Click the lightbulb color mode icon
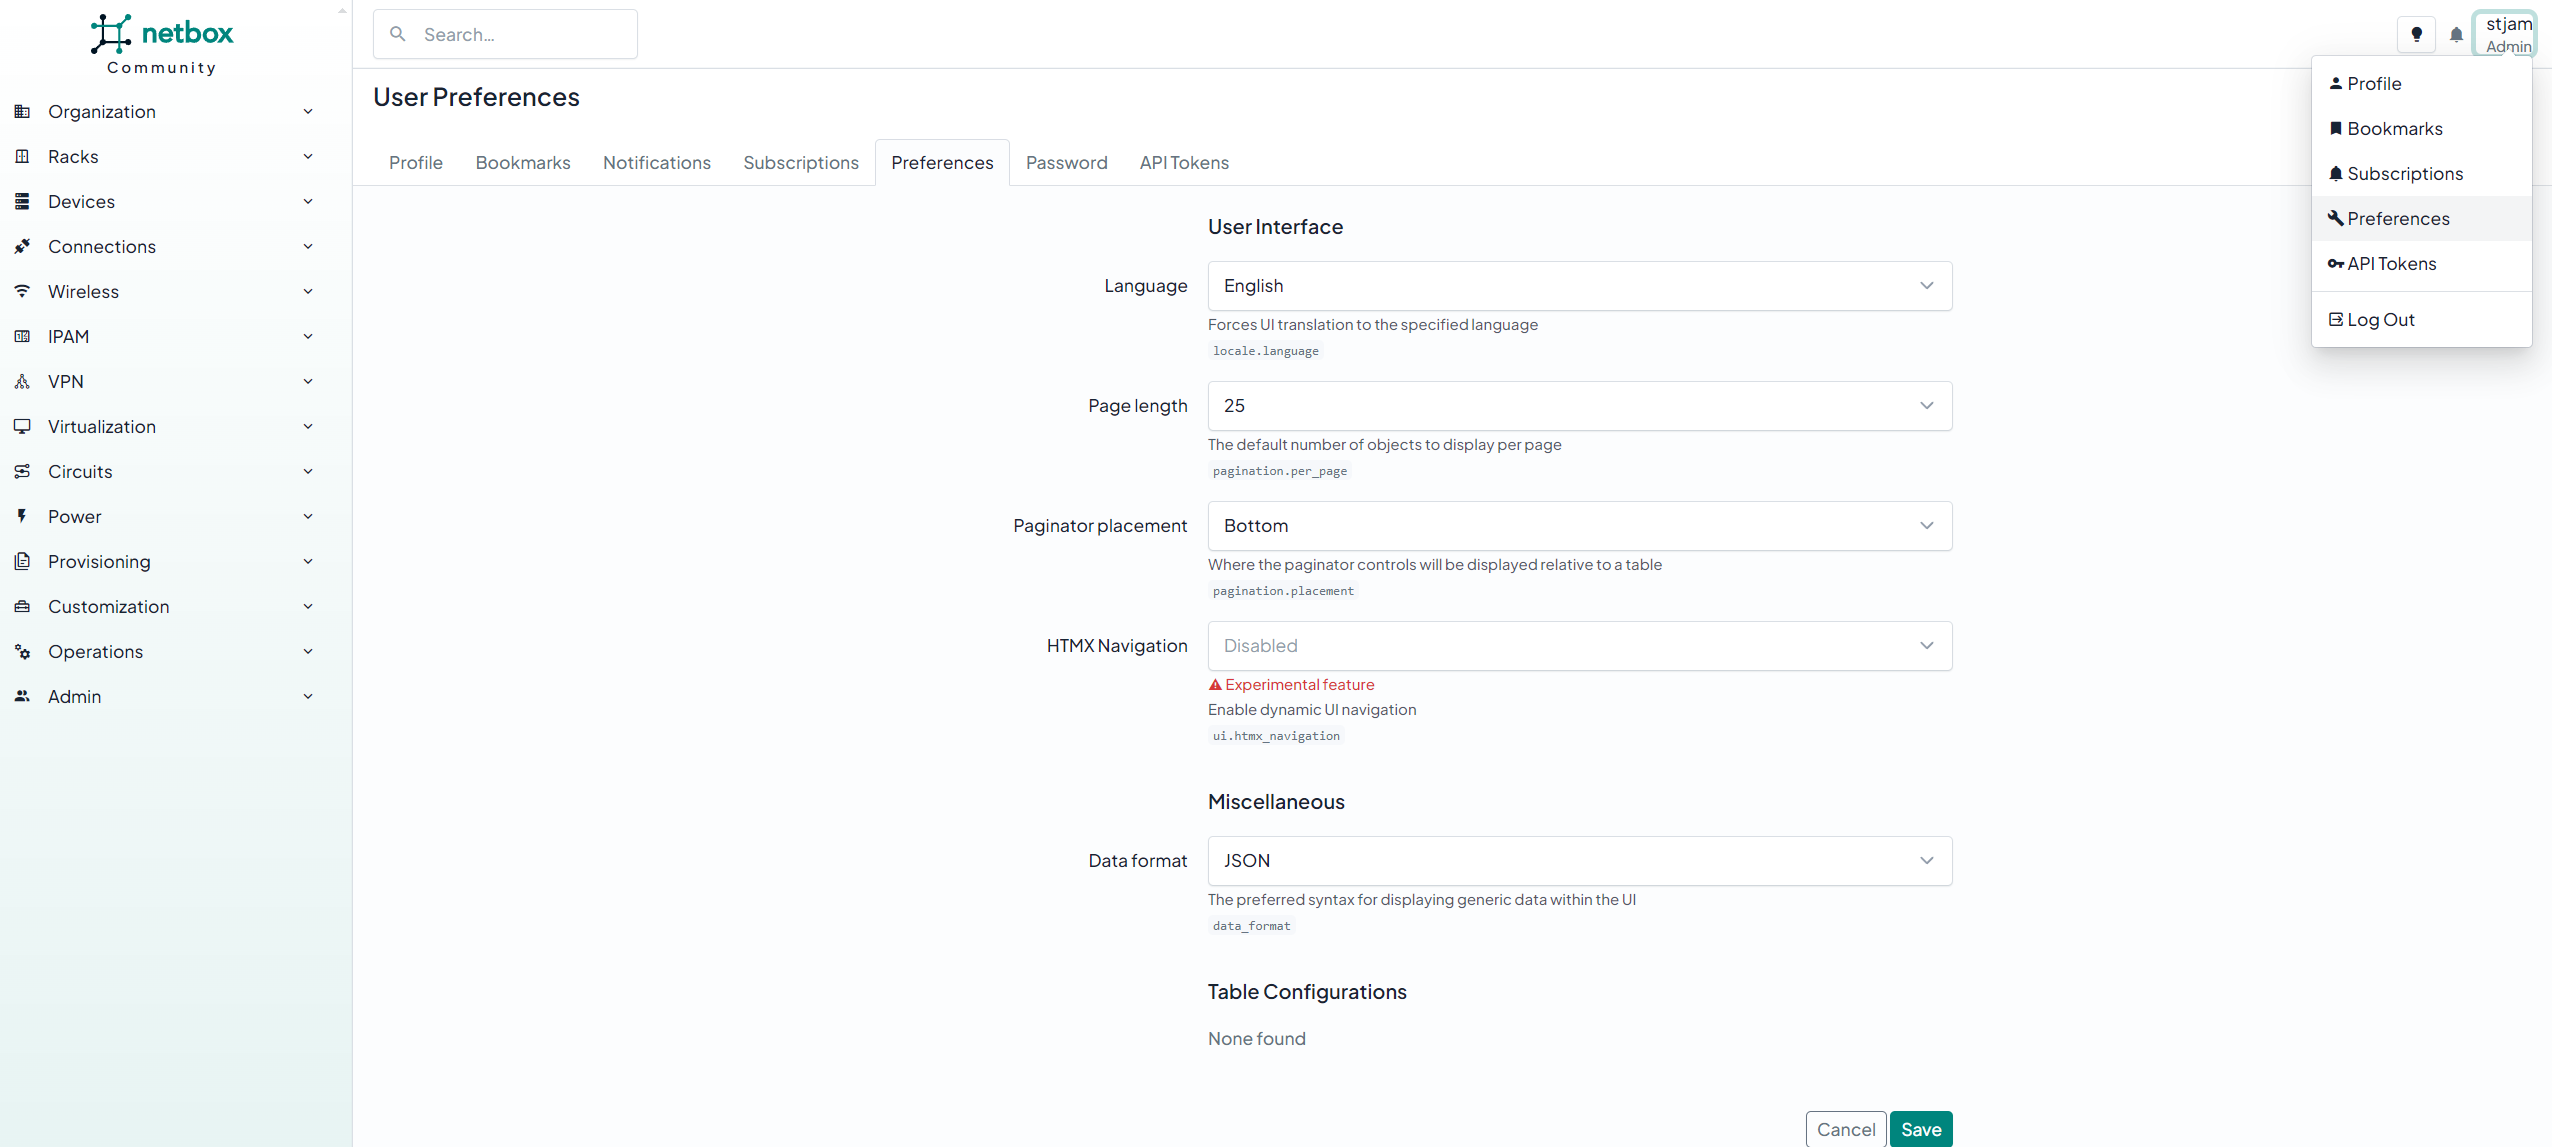The height and width of the screenshot is (1147, 2552). point(2416,34)
